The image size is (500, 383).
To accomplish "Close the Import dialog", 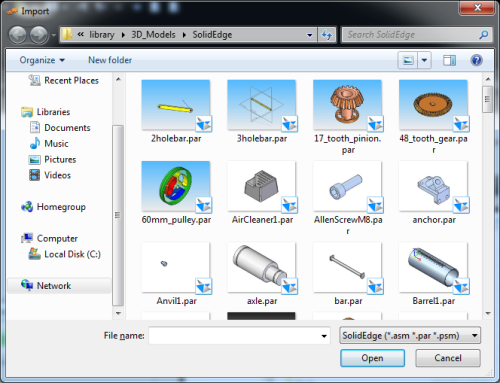I will [x=477, y=8].
